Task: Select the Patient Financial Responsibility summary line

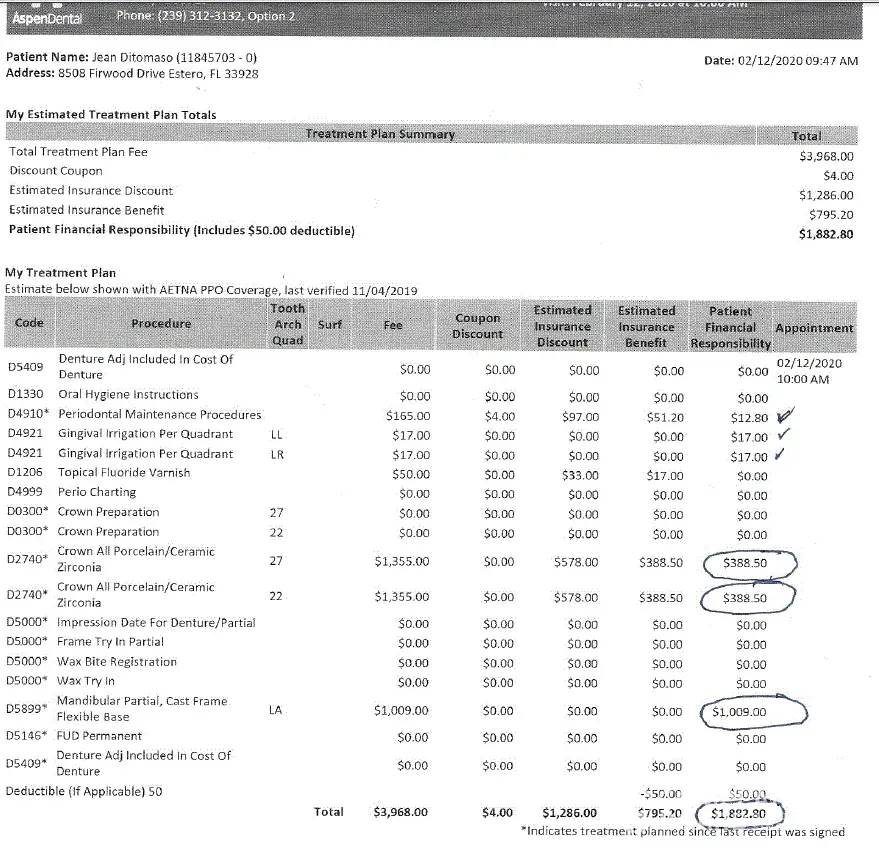Action: click(x=181, y=231)
